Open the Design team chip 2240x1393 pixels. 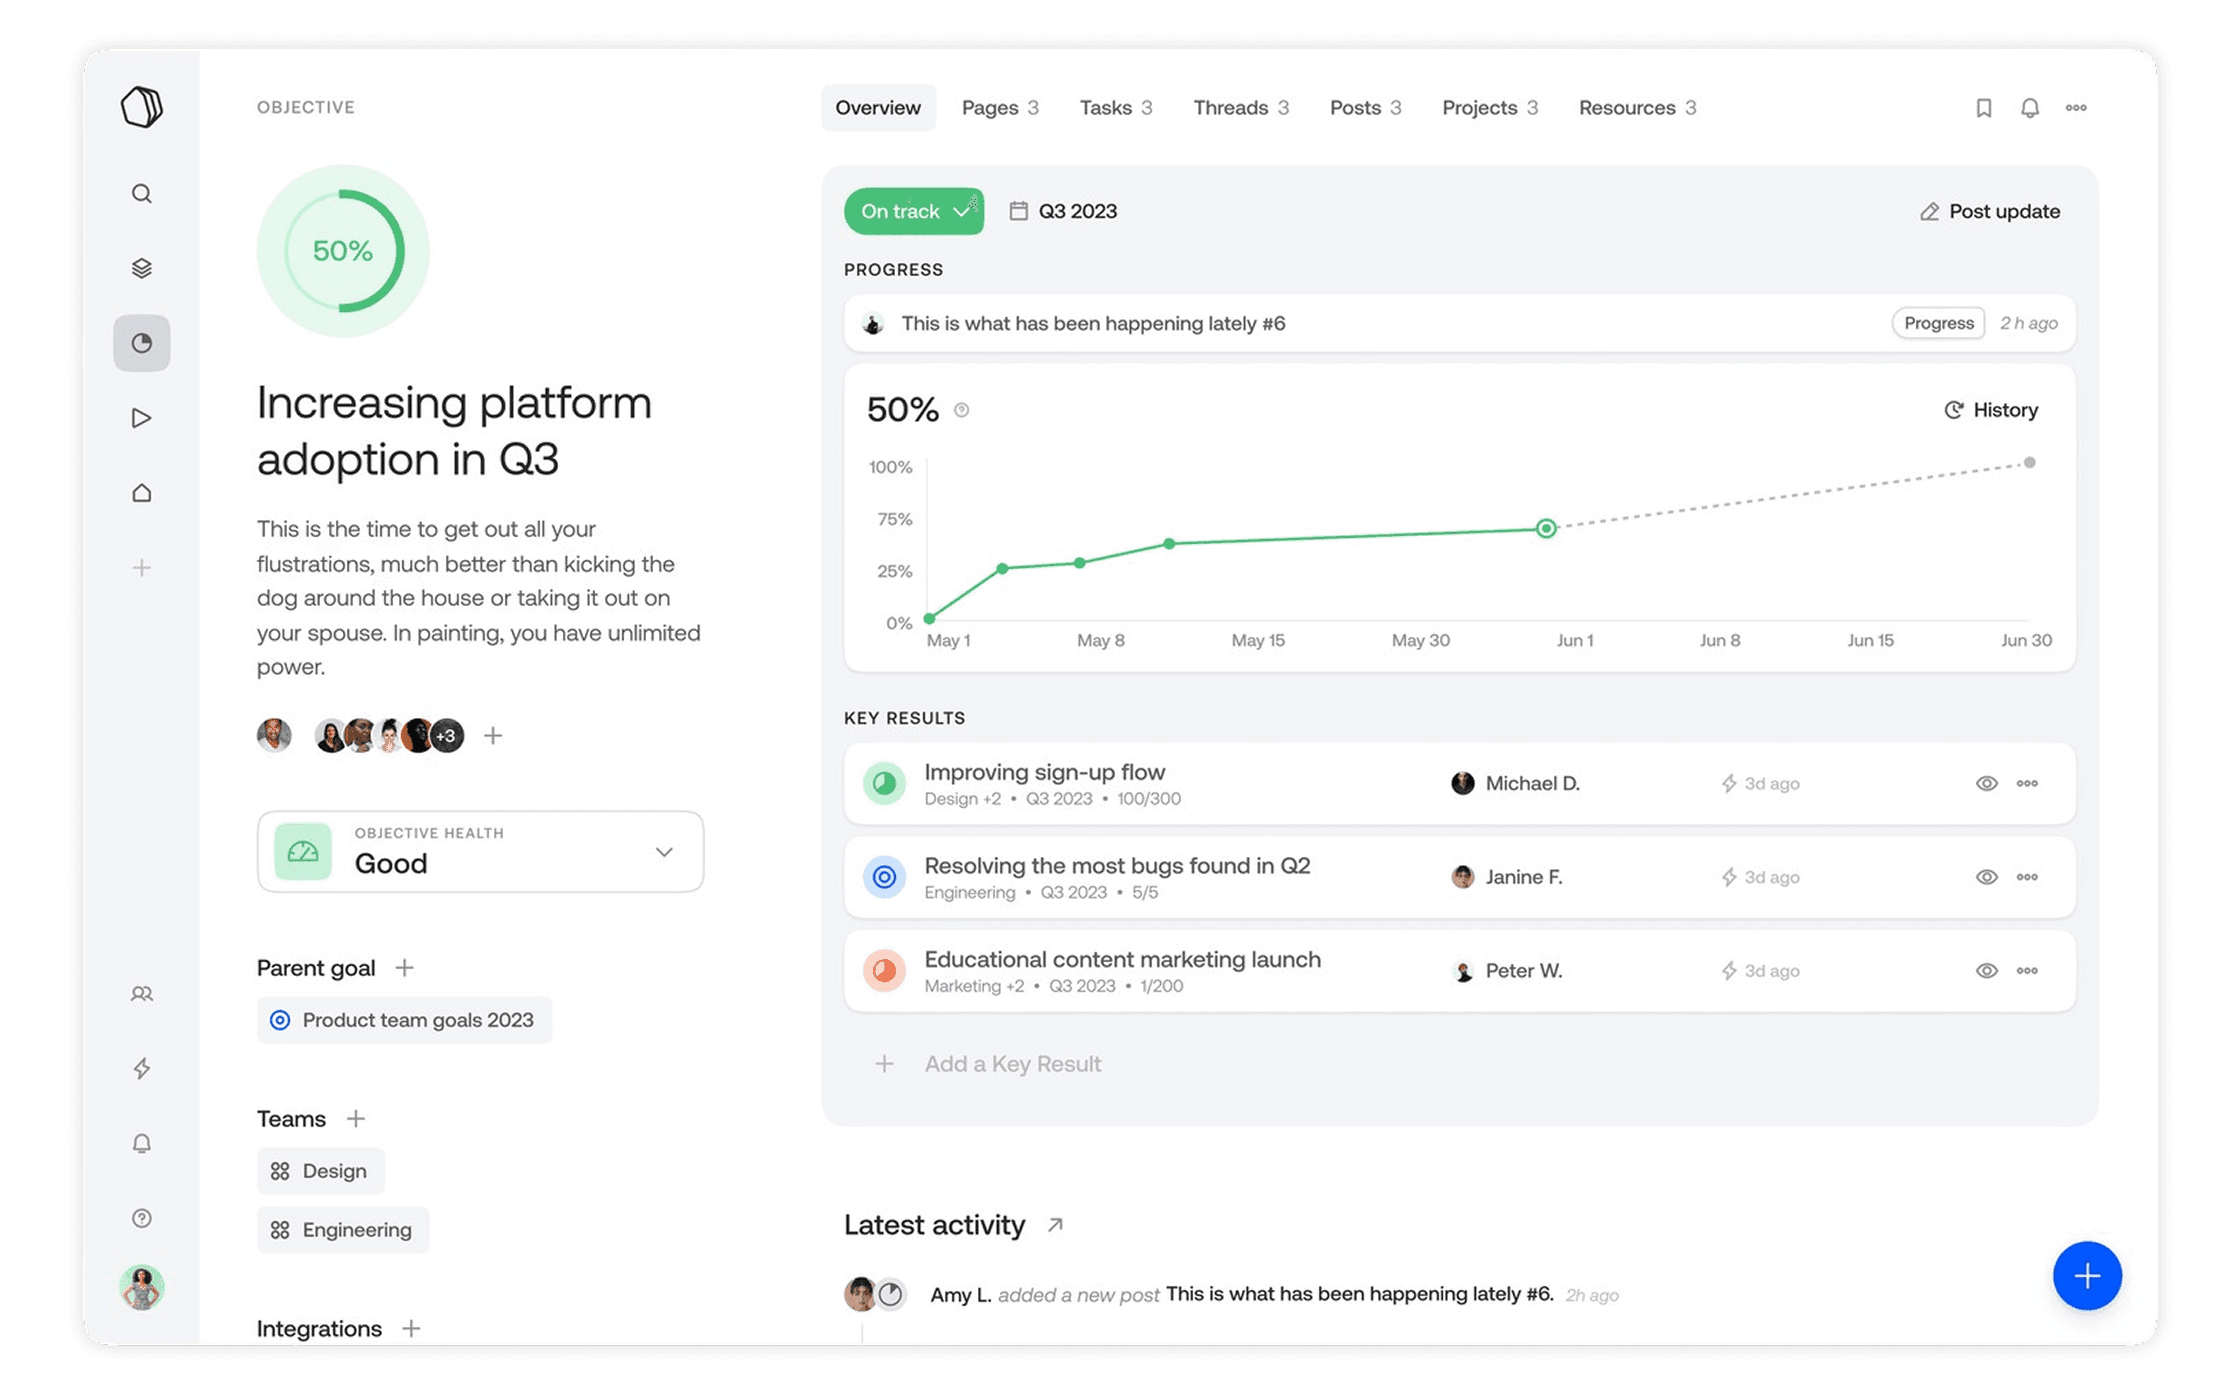click(x=320, y=1171)
